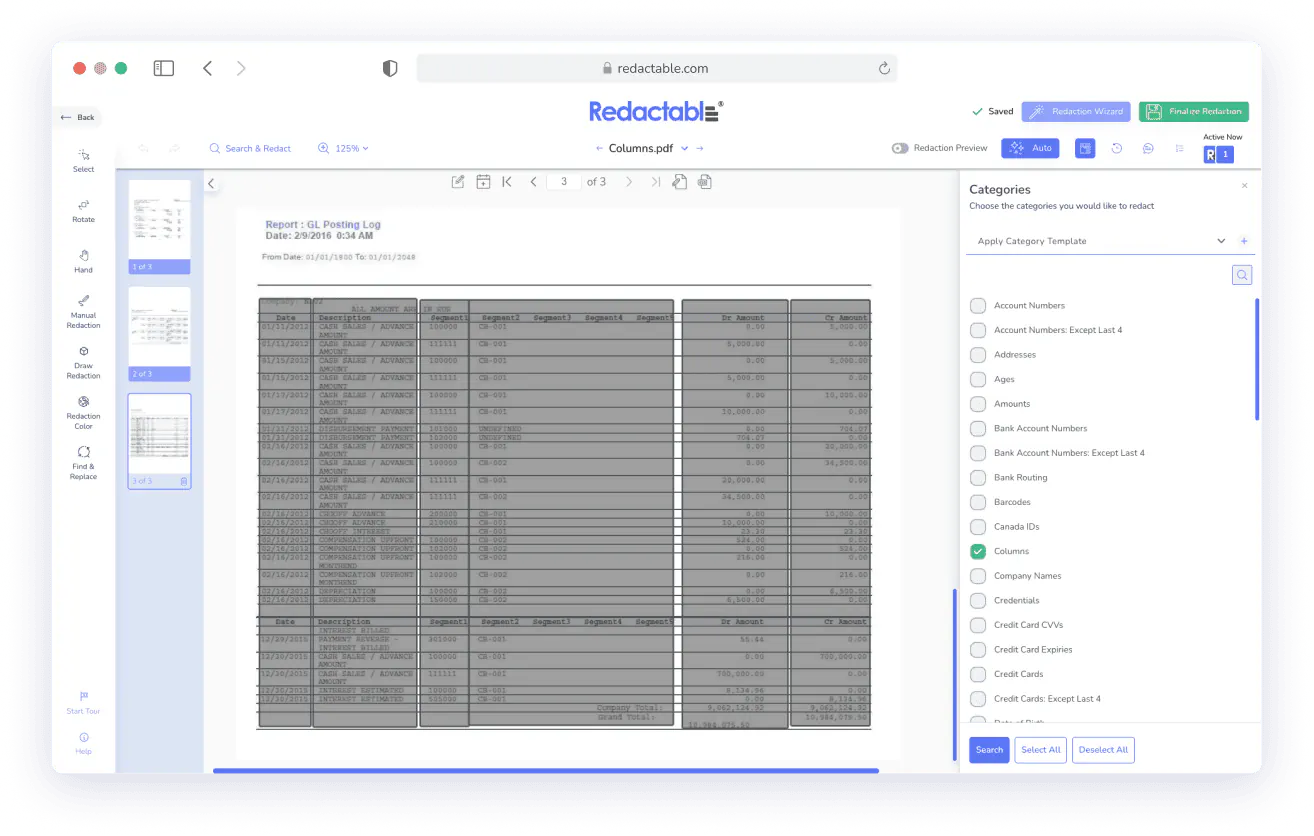Add new category template plus icon
The height and width of the screenshot is (836, 1314).
pos(1244,241)
